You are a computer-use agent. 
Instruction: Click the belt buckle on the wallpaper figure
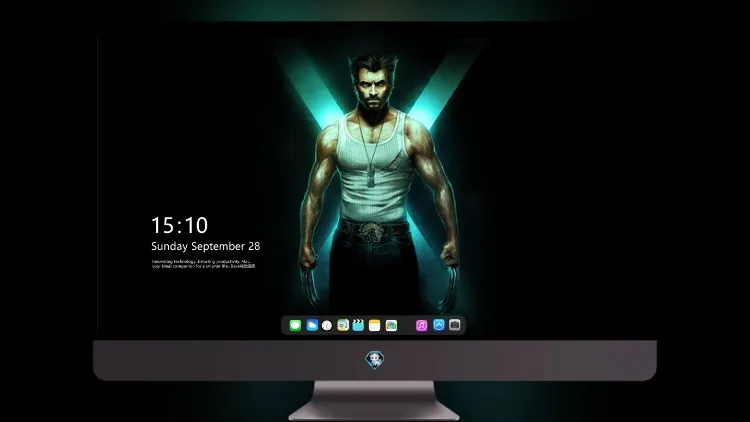pyautogui.click(x=369, y=233)
